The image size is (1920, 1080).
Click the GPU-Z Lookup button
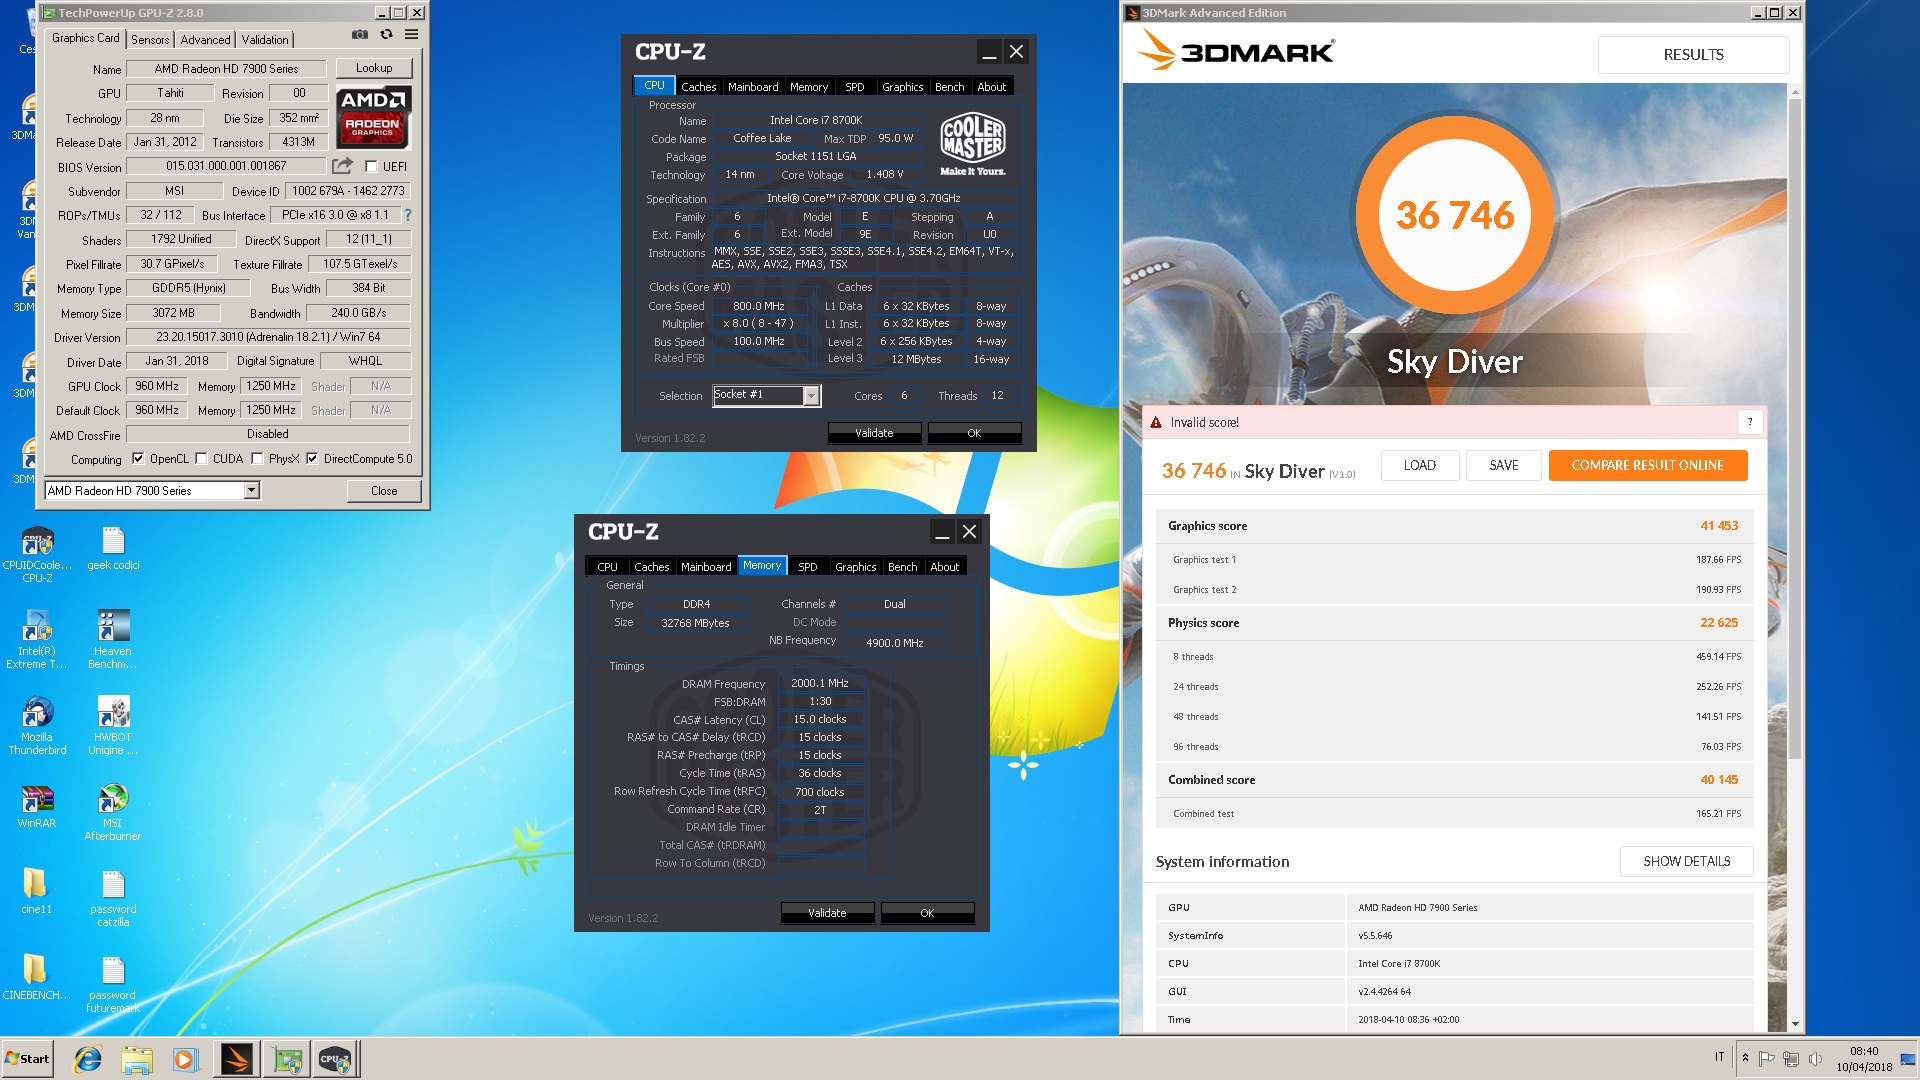(x=374, y=68)
